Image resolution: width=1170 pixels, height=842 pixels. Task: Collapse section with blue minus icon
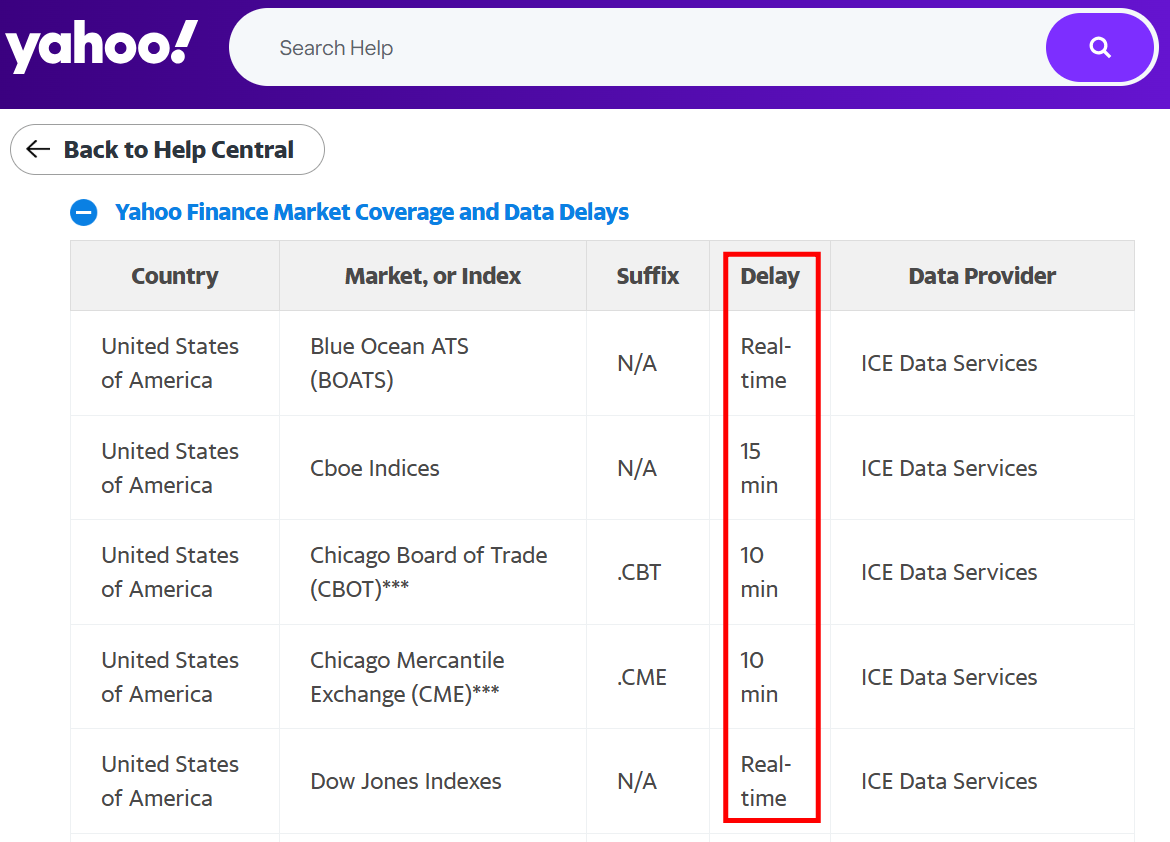(84, 212)
